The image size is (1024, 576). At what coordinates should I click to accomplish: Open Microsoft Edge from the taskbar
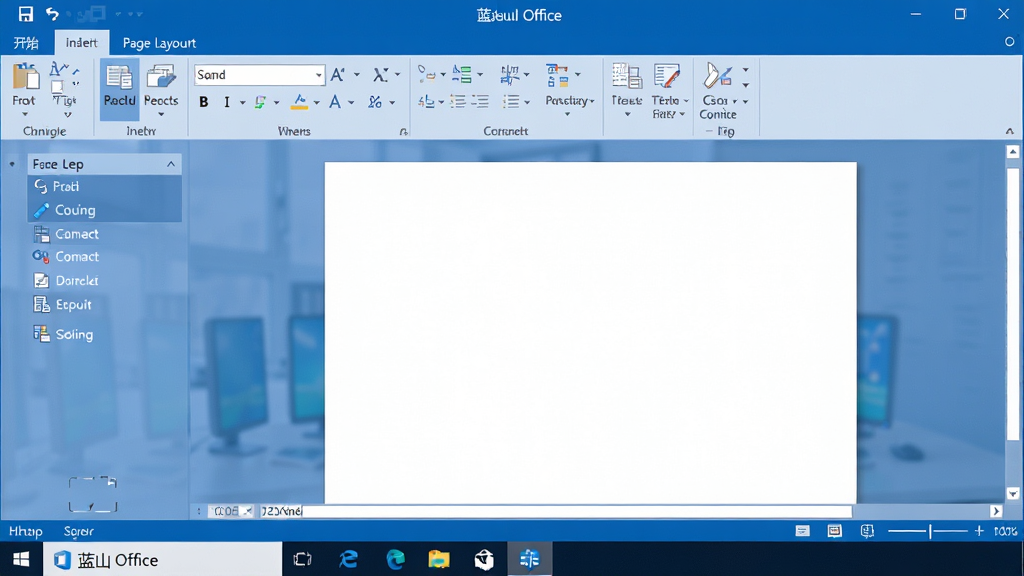tap(395, 560)
